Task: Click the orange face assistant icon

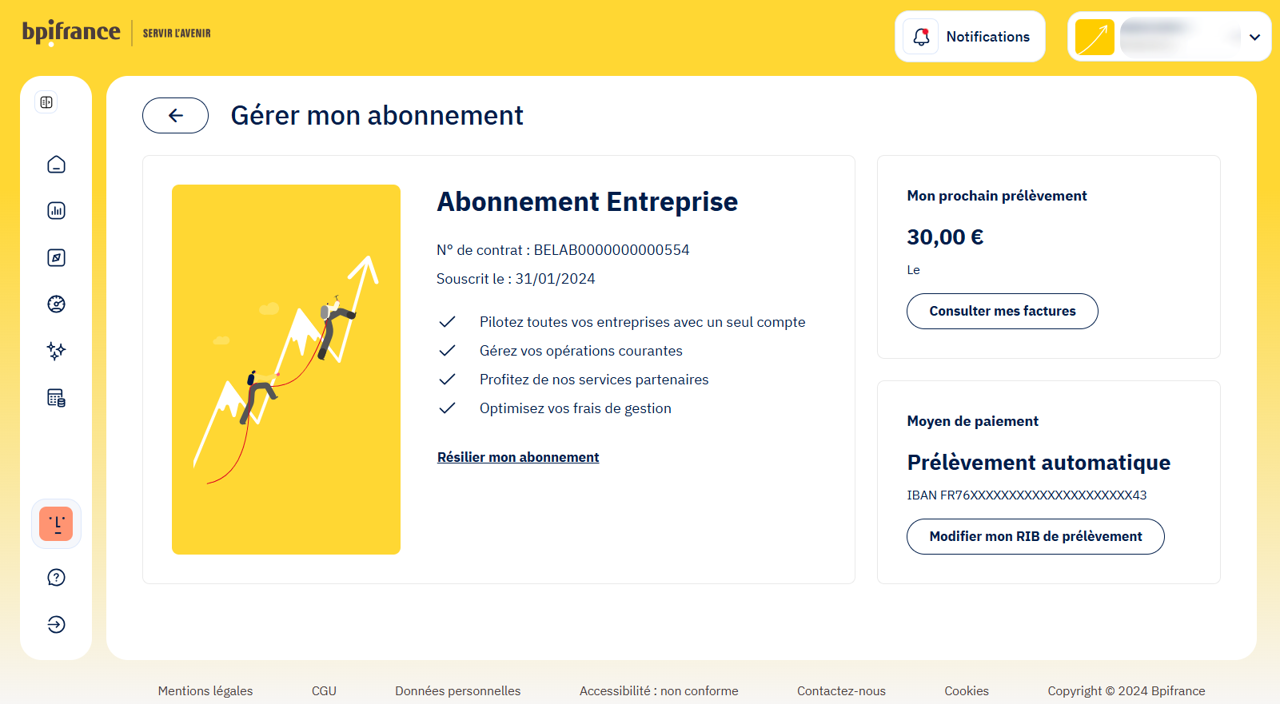Action: point(56,524)
